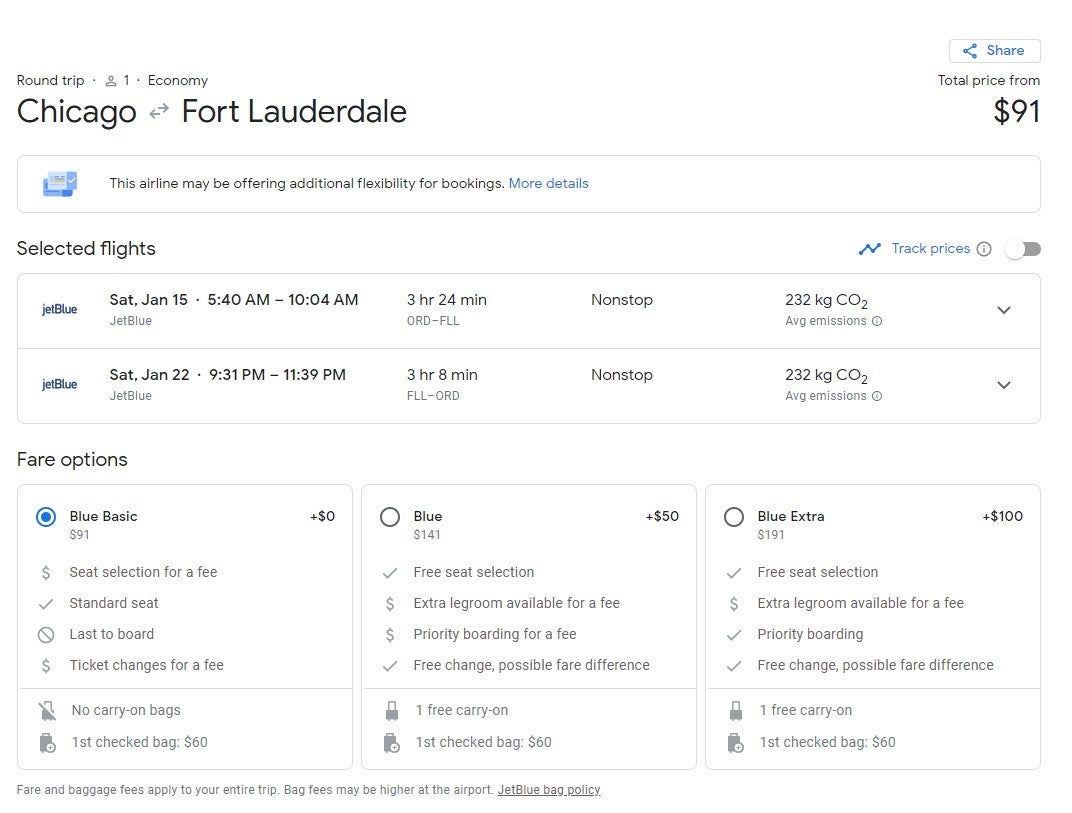Click the JetBlue logo on return flight
1072x813 pixels.
[x=59, y=385]
